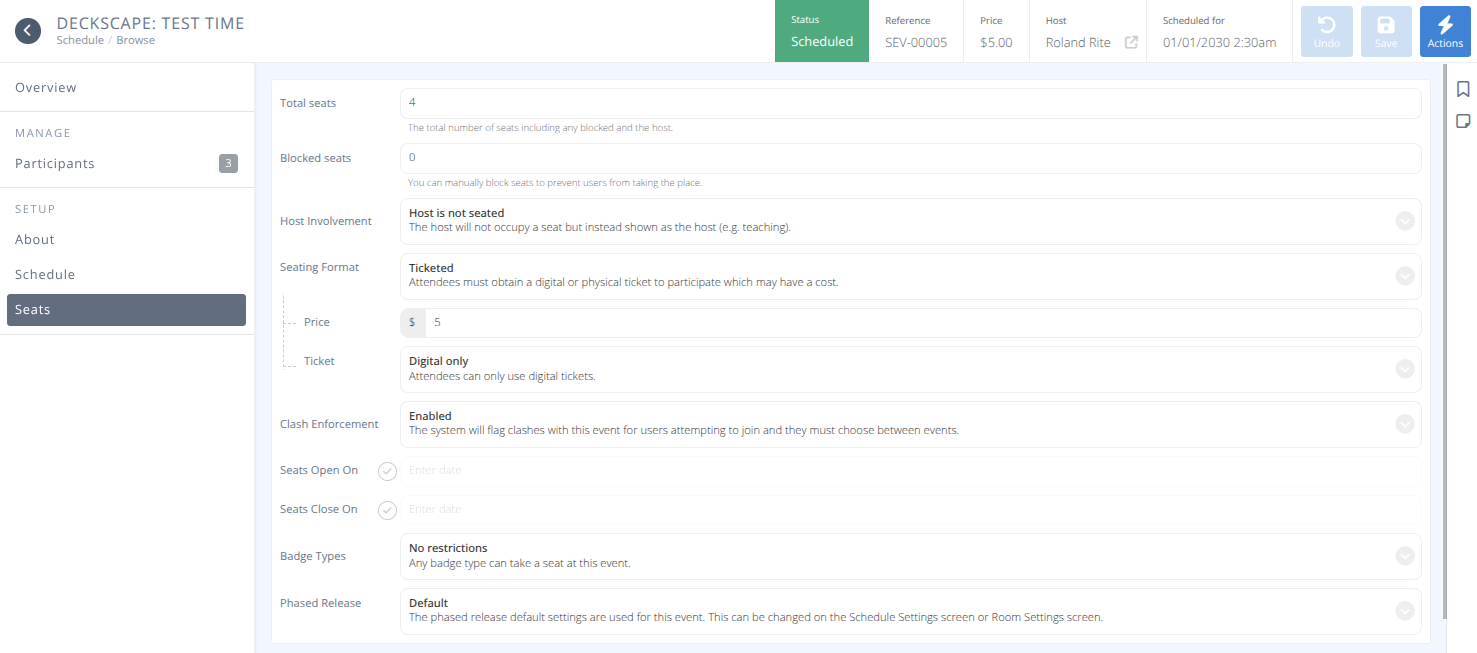The height and width of the screenshot is (653, 1477).
Task: Open host Roland Rite external link icon
Action: pos(1131,43)
